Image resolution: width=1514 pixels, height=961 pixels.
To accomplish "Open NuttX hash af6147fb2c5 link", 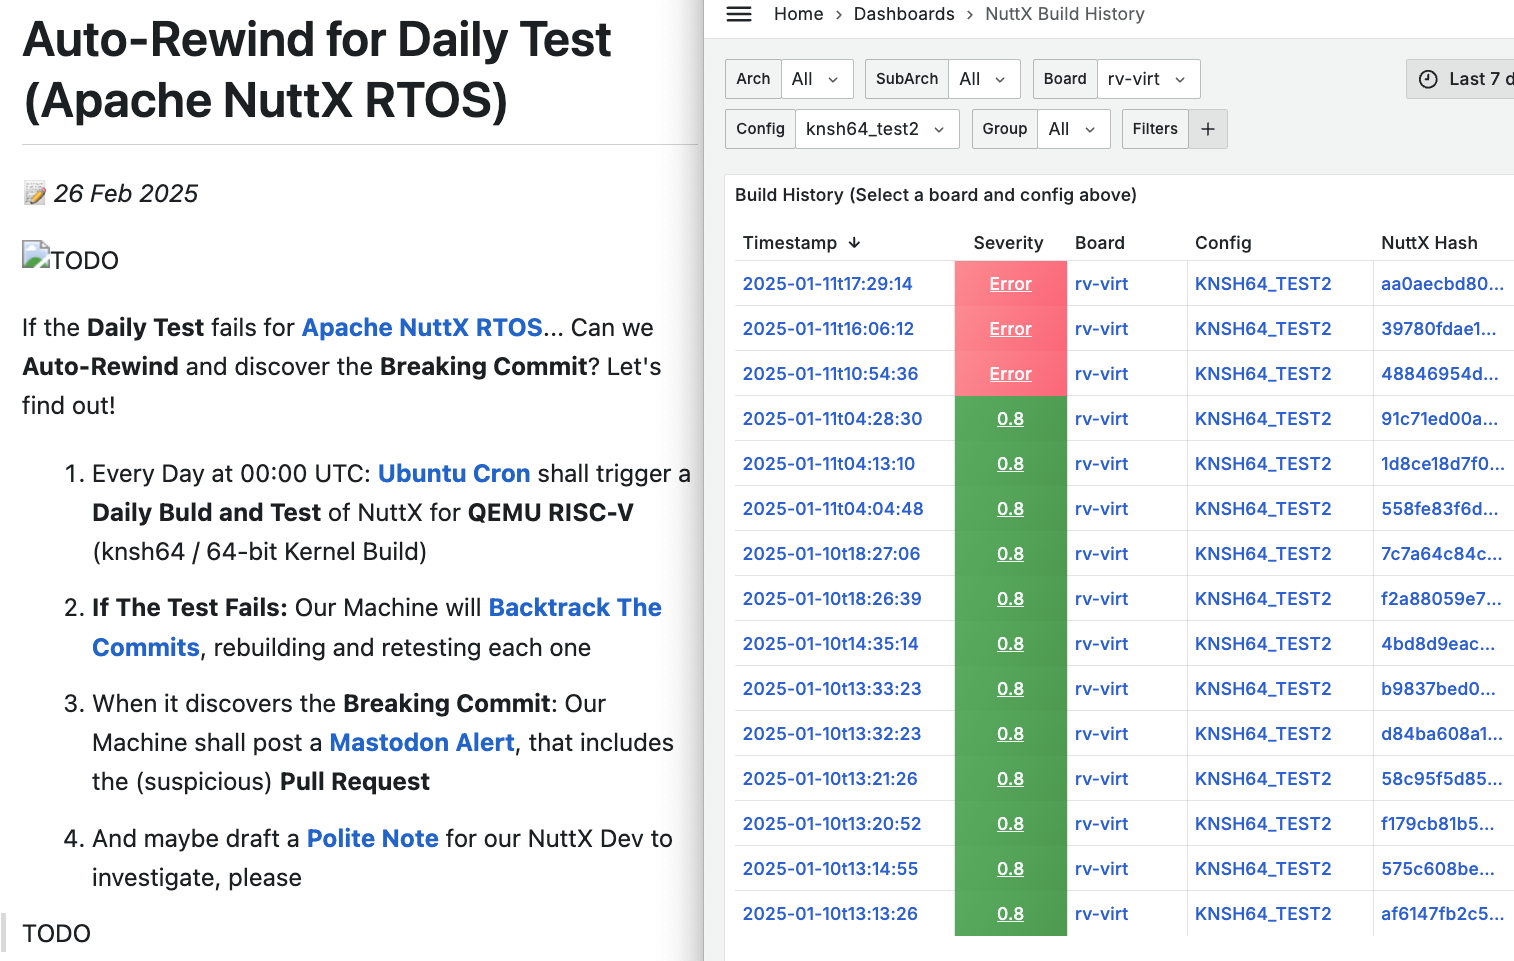I will pyautogui.click(x=1442, y=914).
